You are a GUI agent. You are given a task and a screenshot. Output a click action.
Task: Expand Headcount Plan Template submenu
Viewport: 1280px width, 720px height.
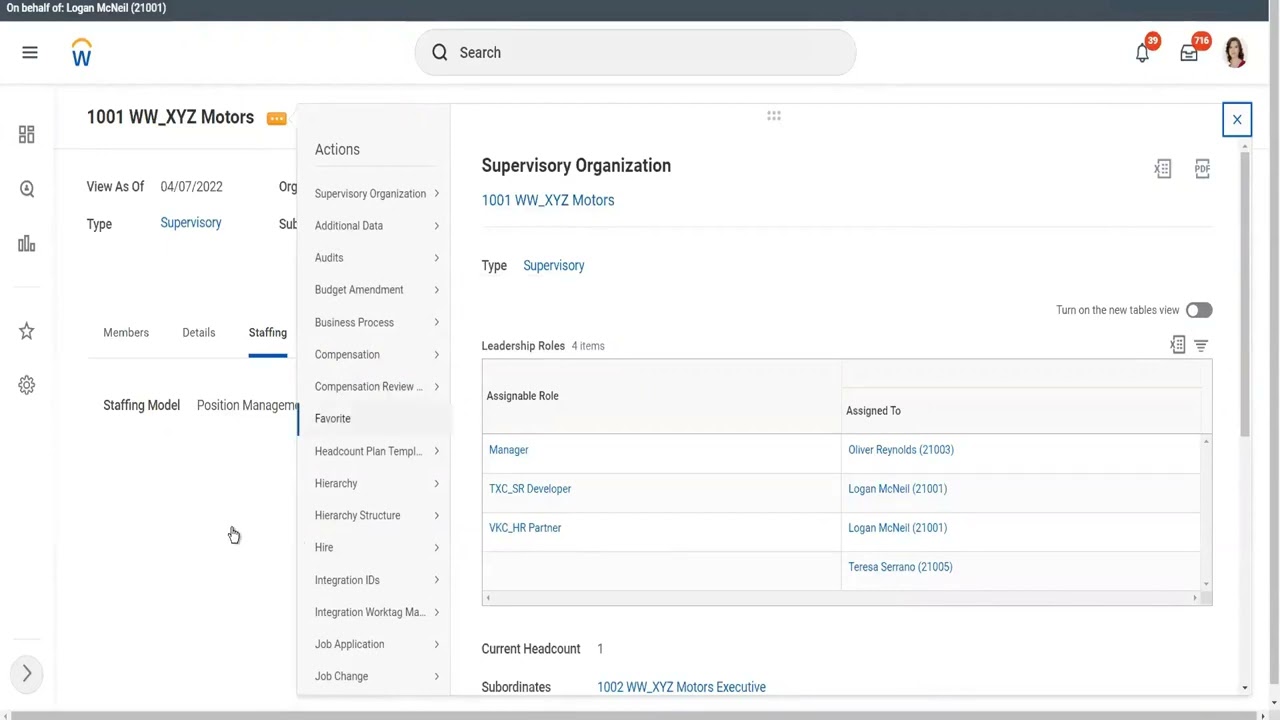(x=376, y=452)
